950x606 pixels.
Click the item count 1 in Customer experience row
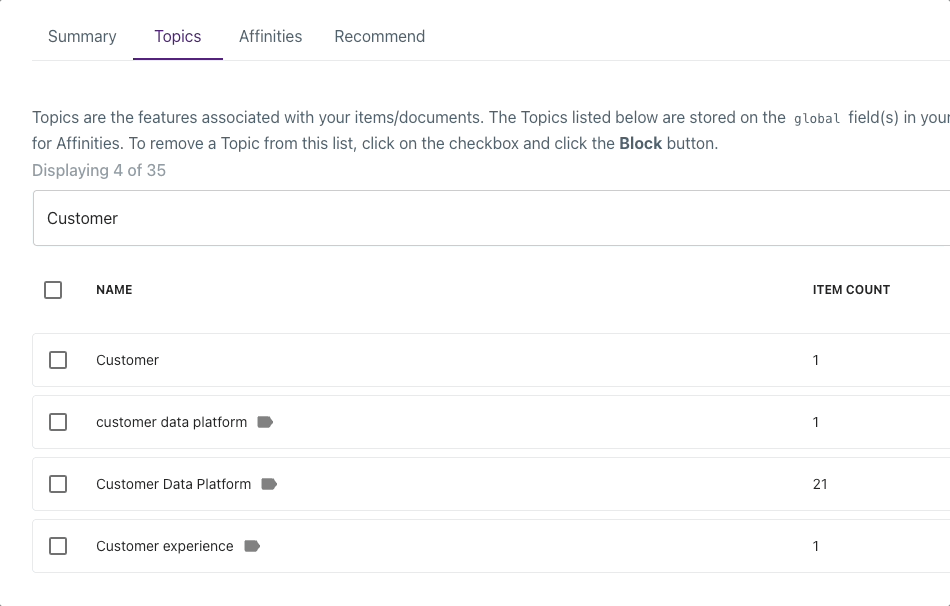[x=815, y=546]
